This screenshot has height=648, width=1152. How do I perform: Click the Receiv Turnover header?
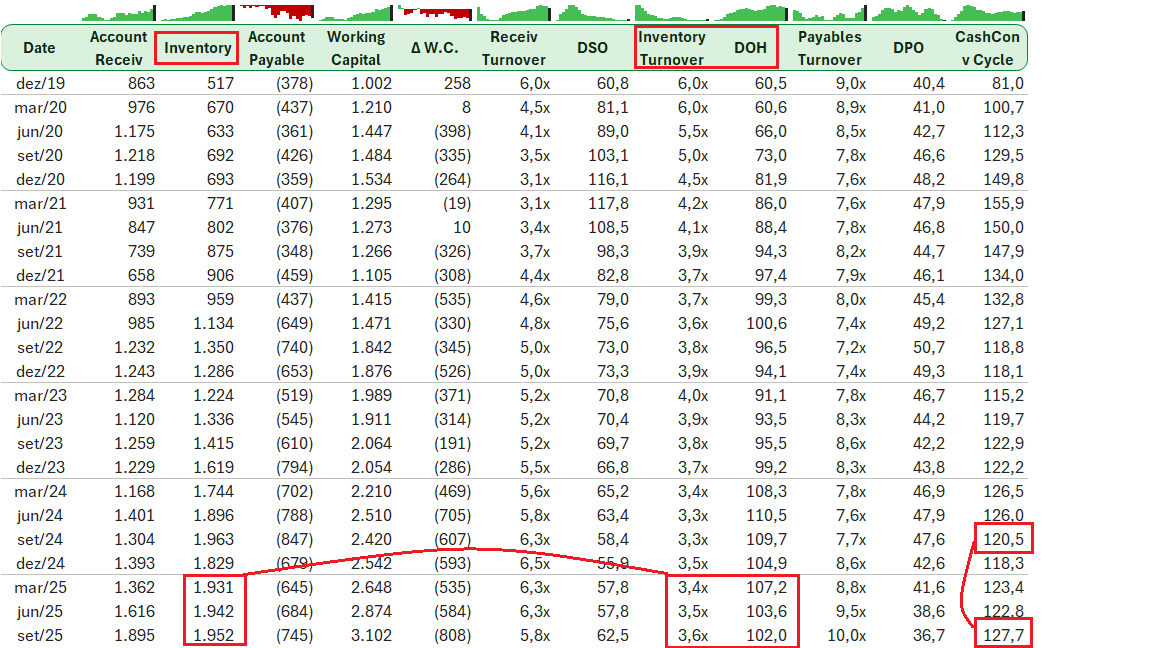[514, 48]
